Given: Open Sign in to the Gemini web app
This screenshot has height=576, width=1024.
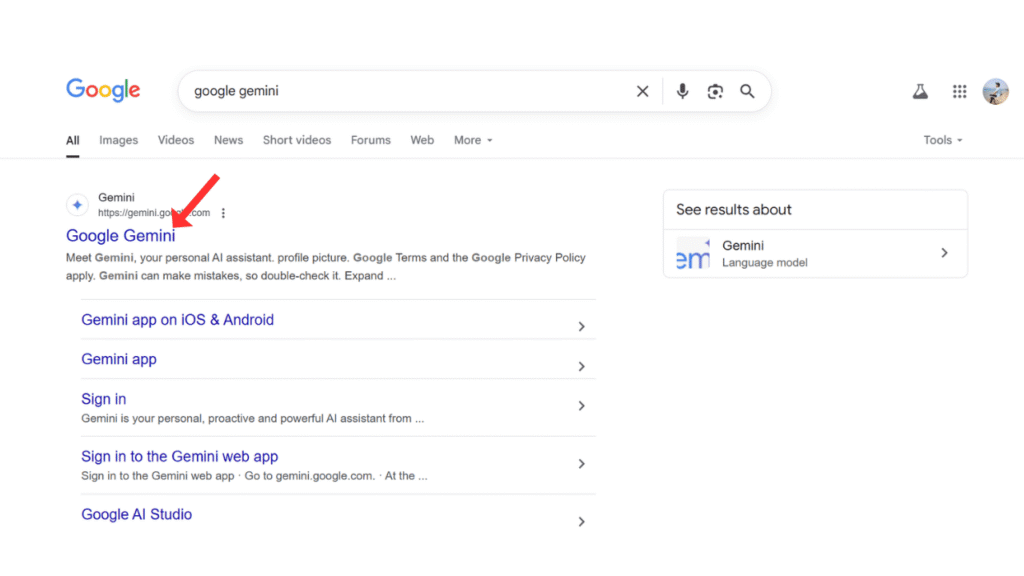Looking at the screenshot, I should (x=180, y=456).
